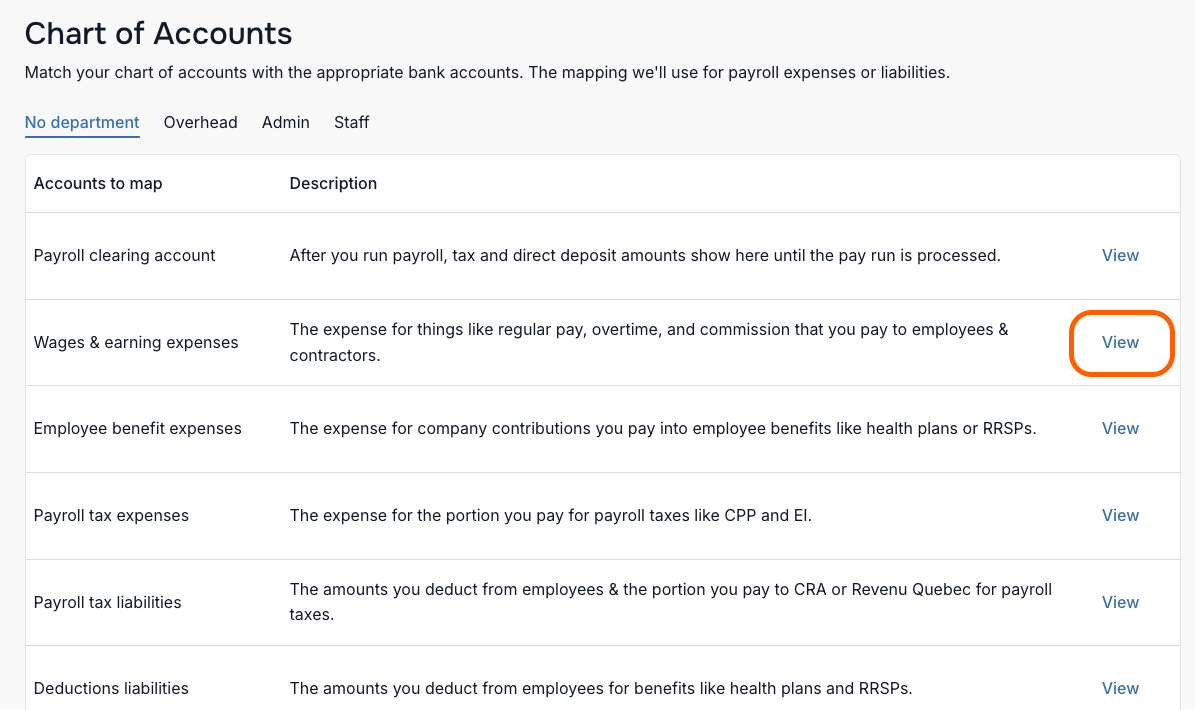Click the Wages & earning expenses label
The image size is (1195, 710).
tap(136, 342)
